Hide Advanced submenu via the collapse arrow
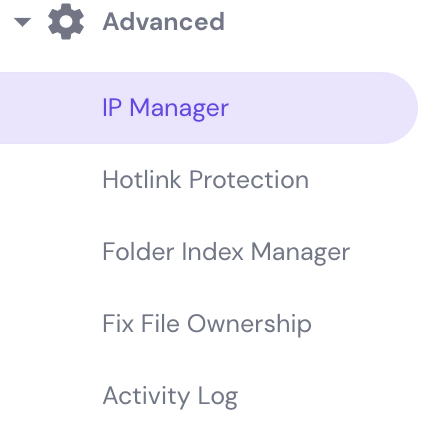The image size is (436, 438). coord(23,22)
